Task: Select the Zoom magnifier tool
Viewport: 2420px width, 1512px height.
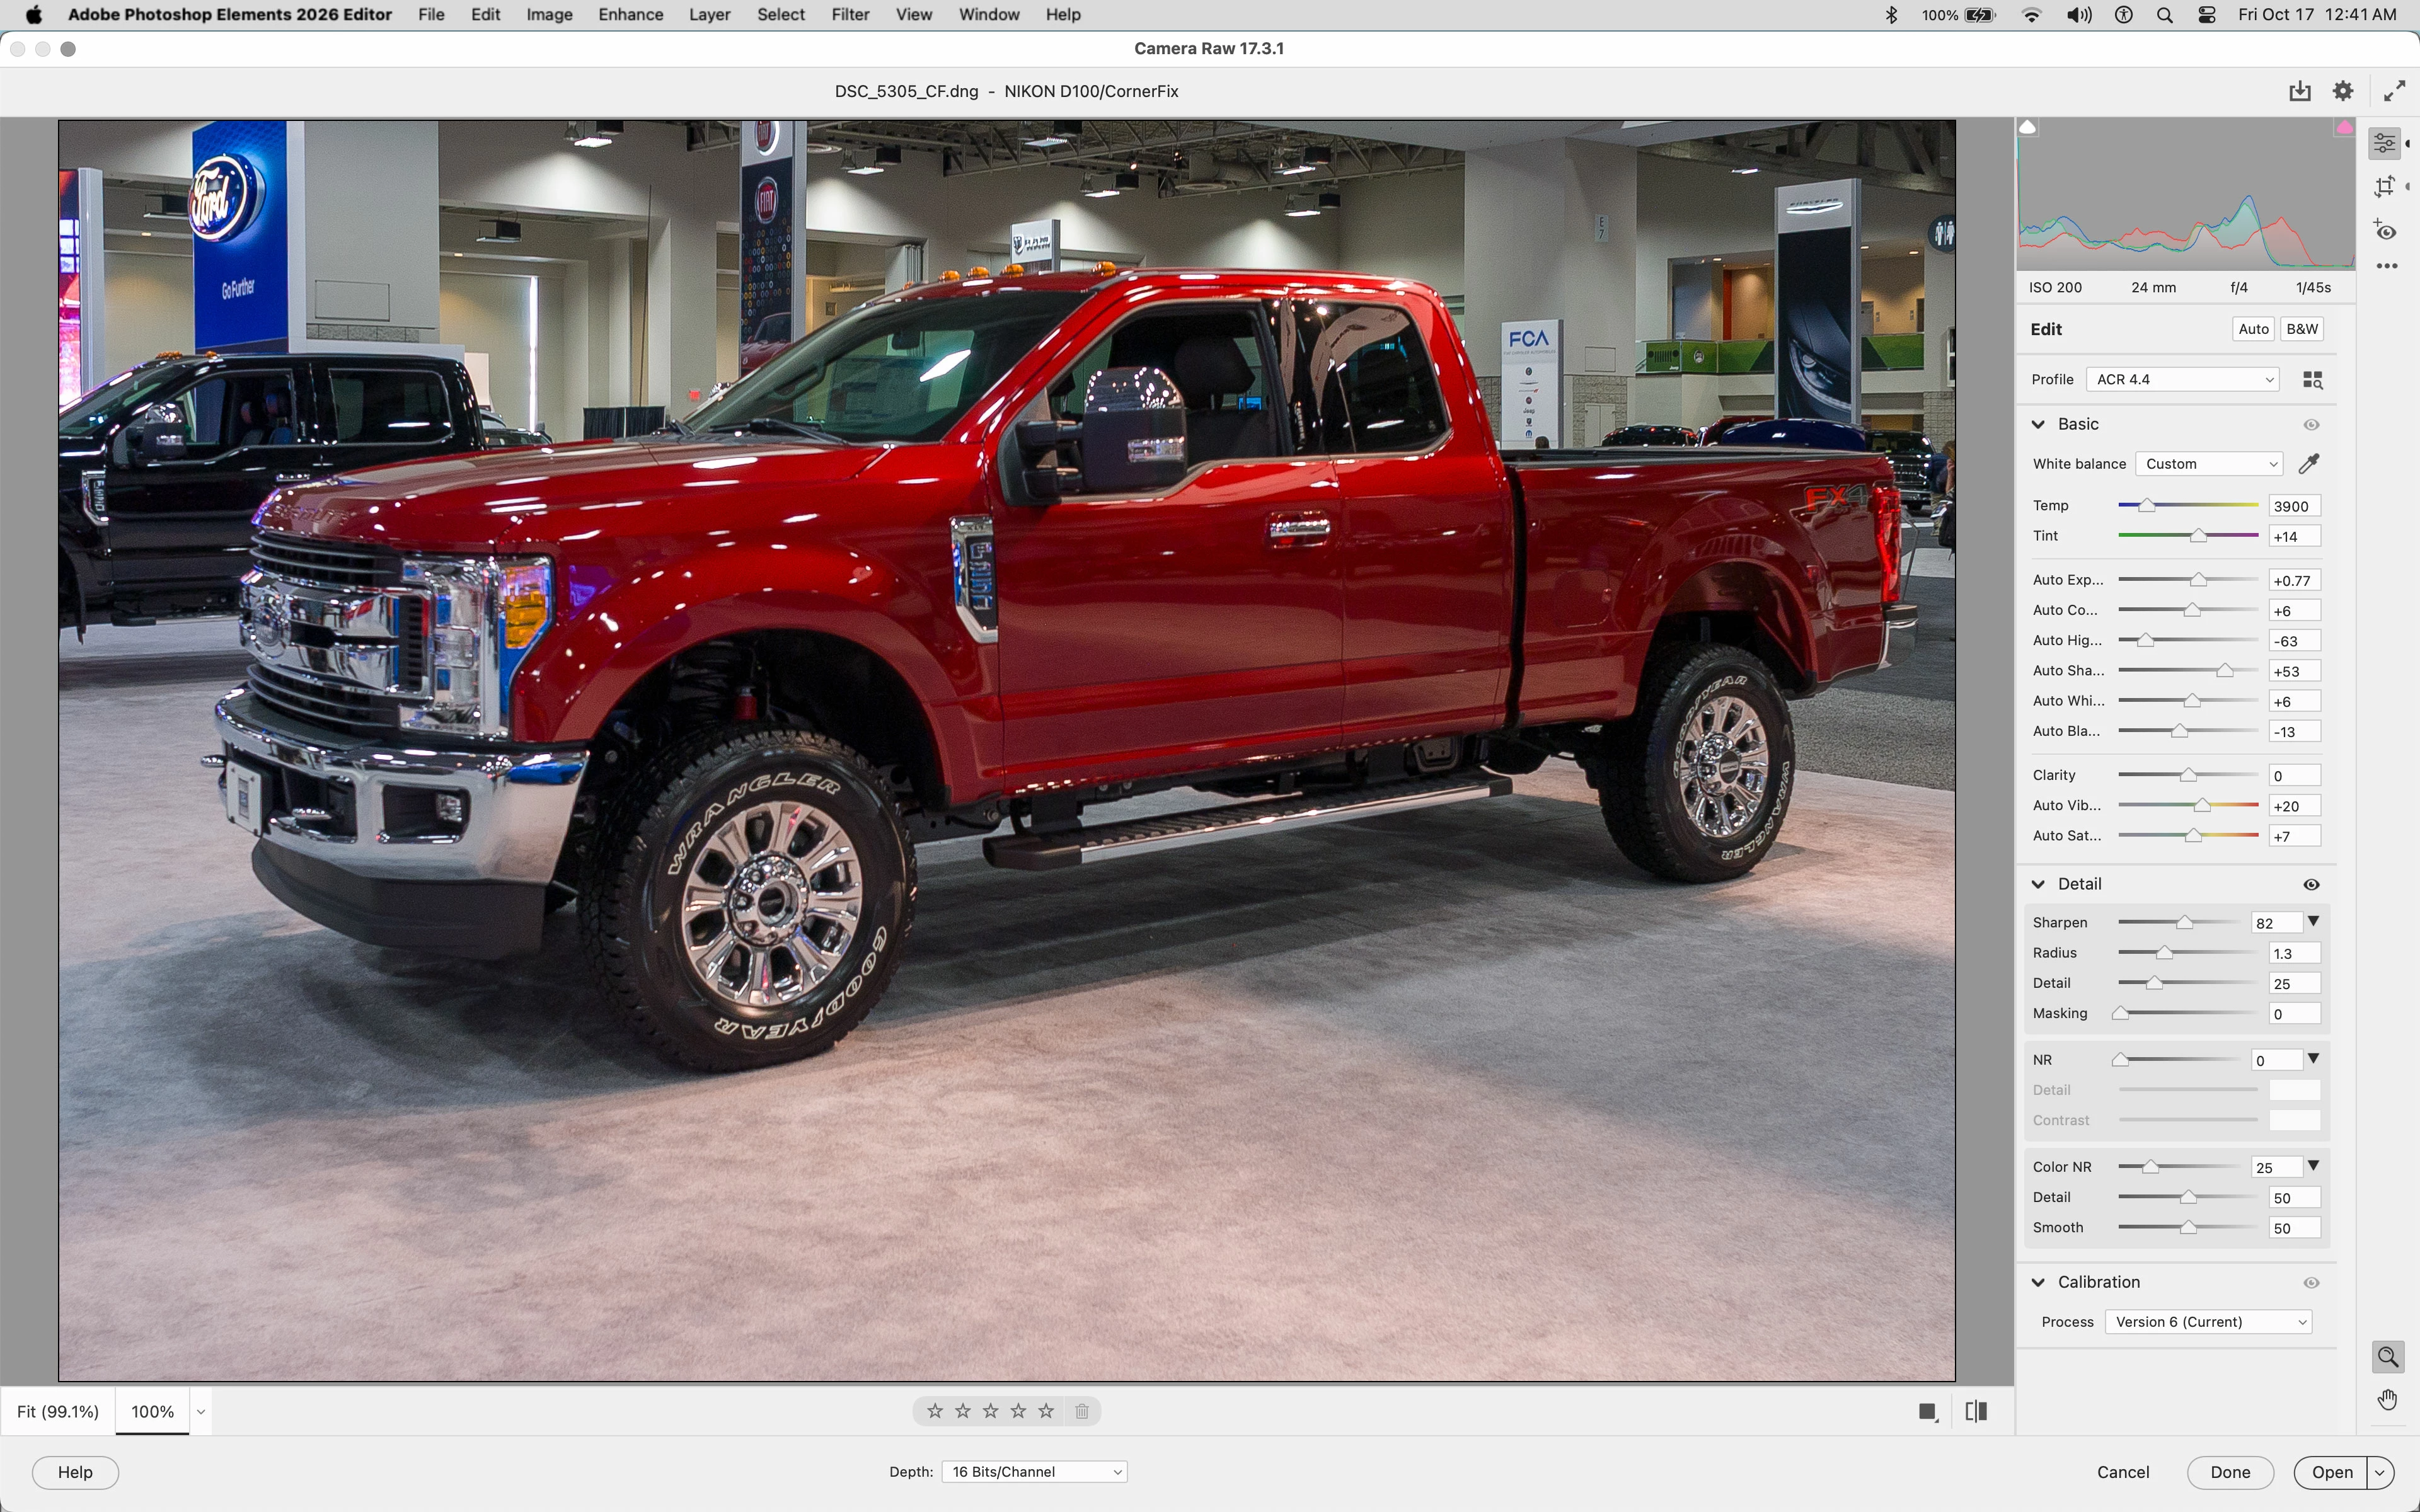Action: point(2389,1357)
